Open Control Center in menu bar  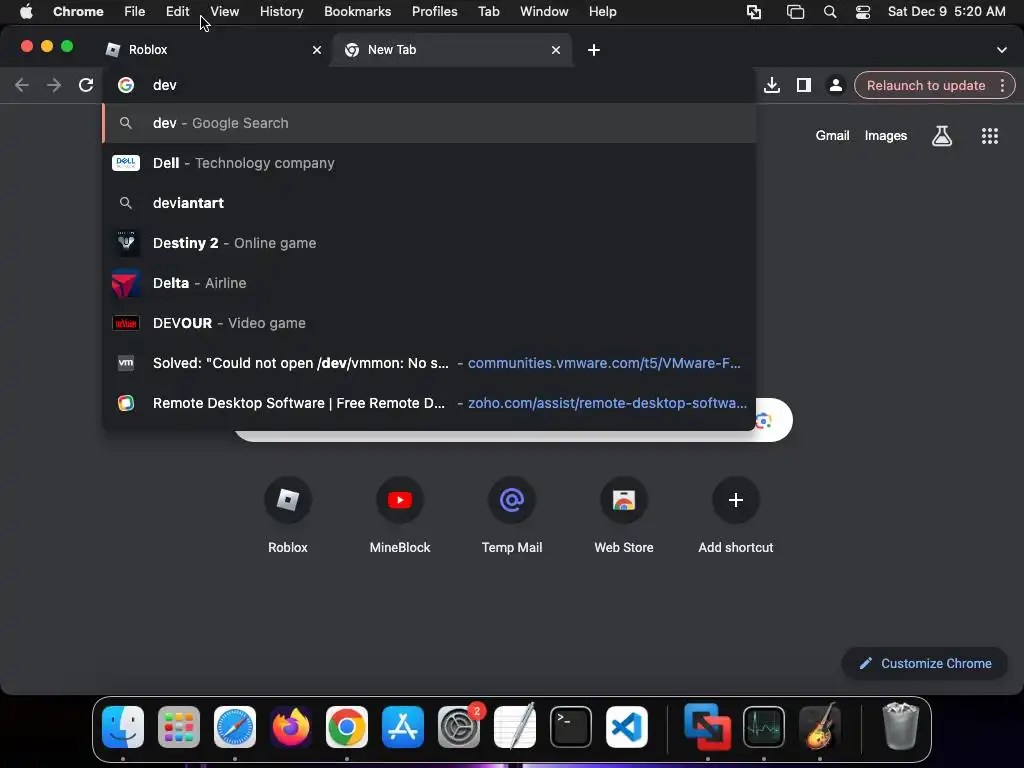[x=863, y=12]
